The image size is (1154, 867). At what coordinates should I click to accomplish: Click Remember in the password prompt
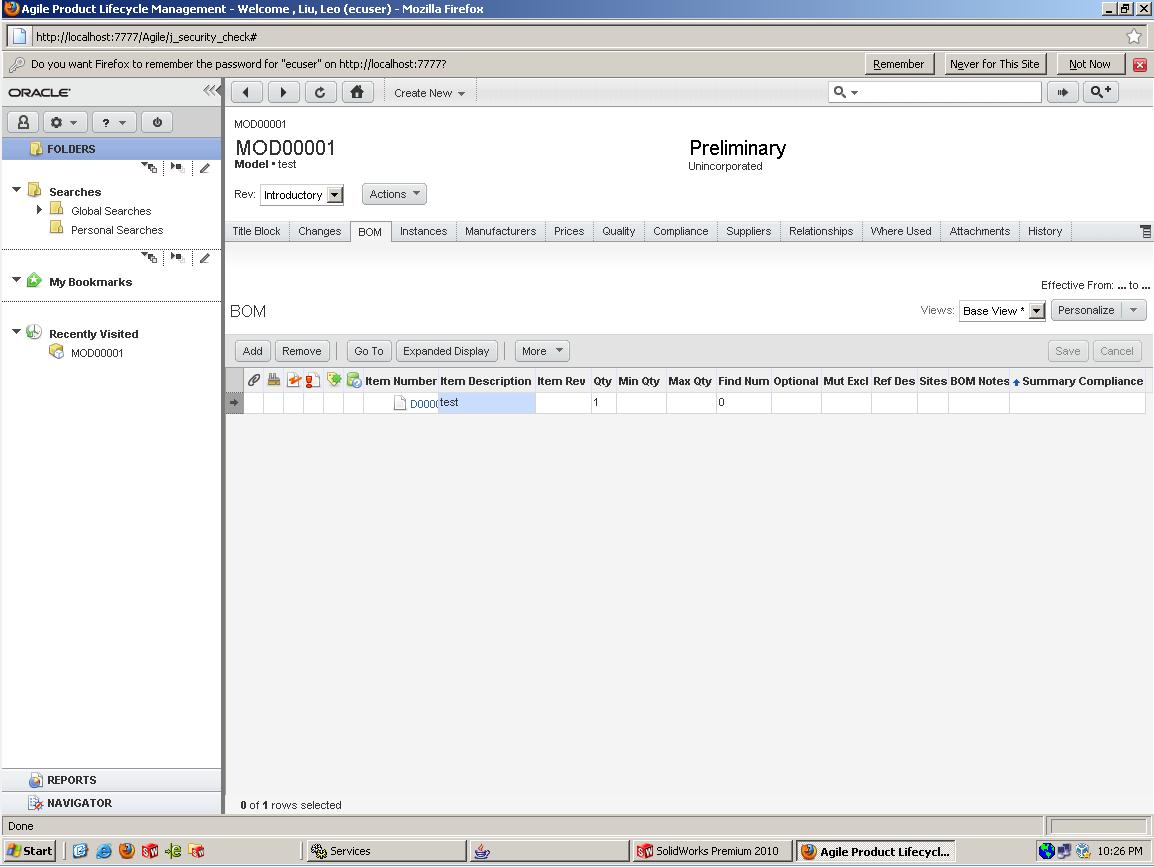pos(899,64)
